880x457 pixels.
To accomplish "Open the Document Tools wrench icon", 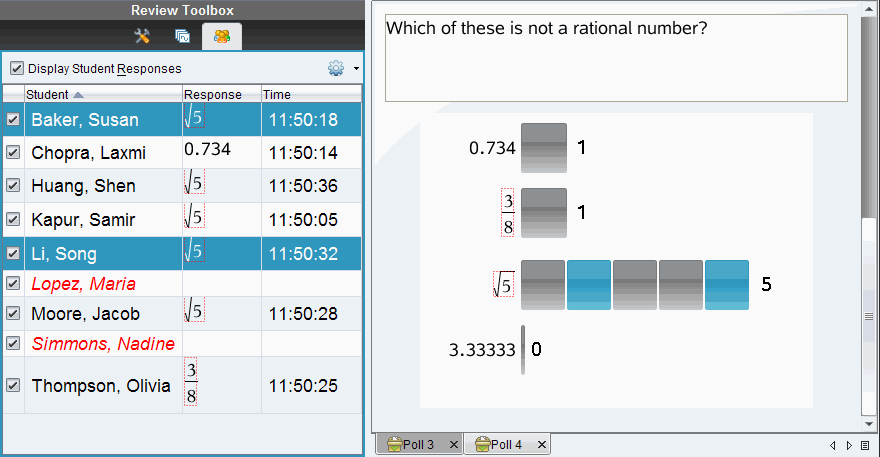I will click(142, 37).
